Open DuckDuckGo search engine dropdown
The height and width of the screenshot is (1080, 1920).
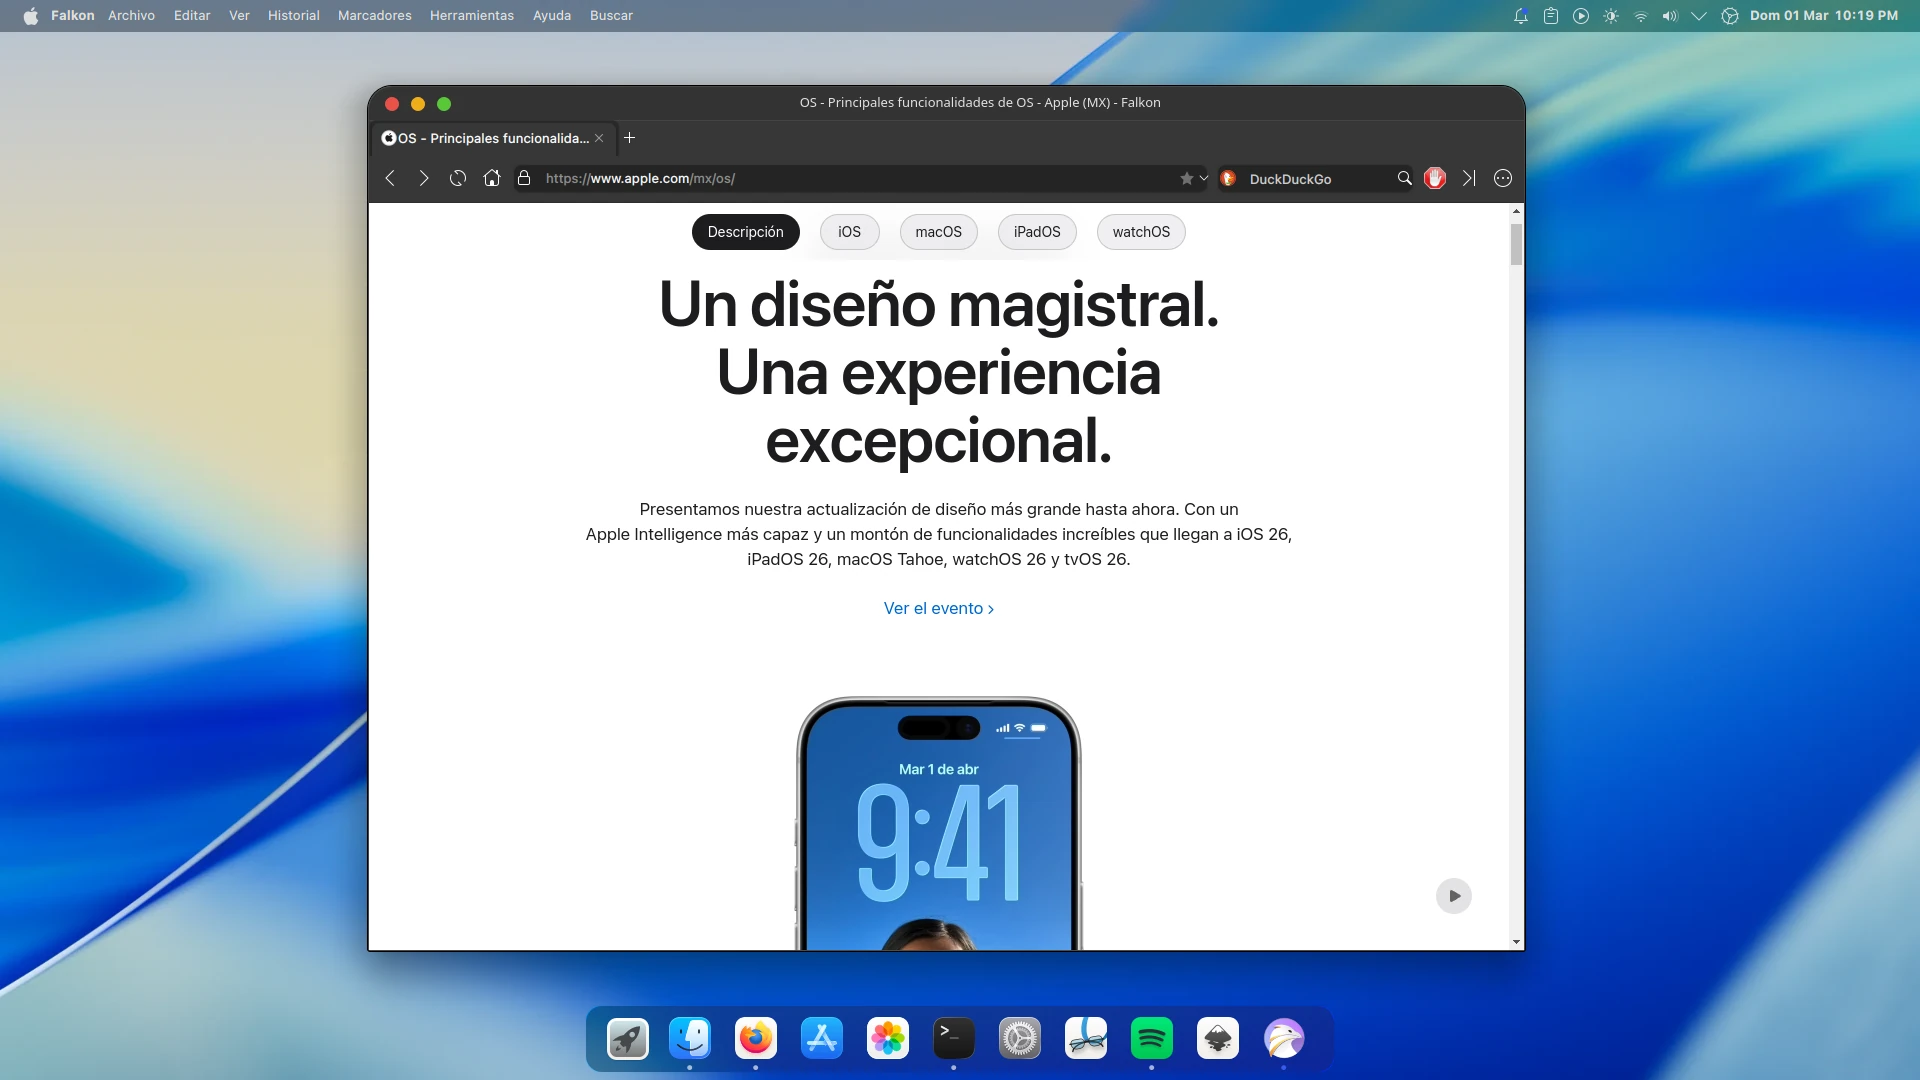tap(1229, 178)
